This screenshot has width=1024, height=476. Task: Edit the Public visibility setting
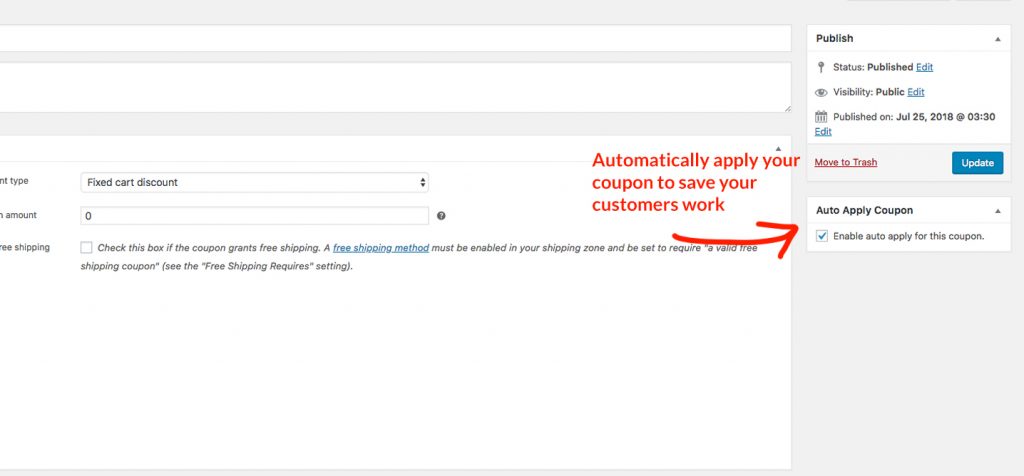click(916, 92)
